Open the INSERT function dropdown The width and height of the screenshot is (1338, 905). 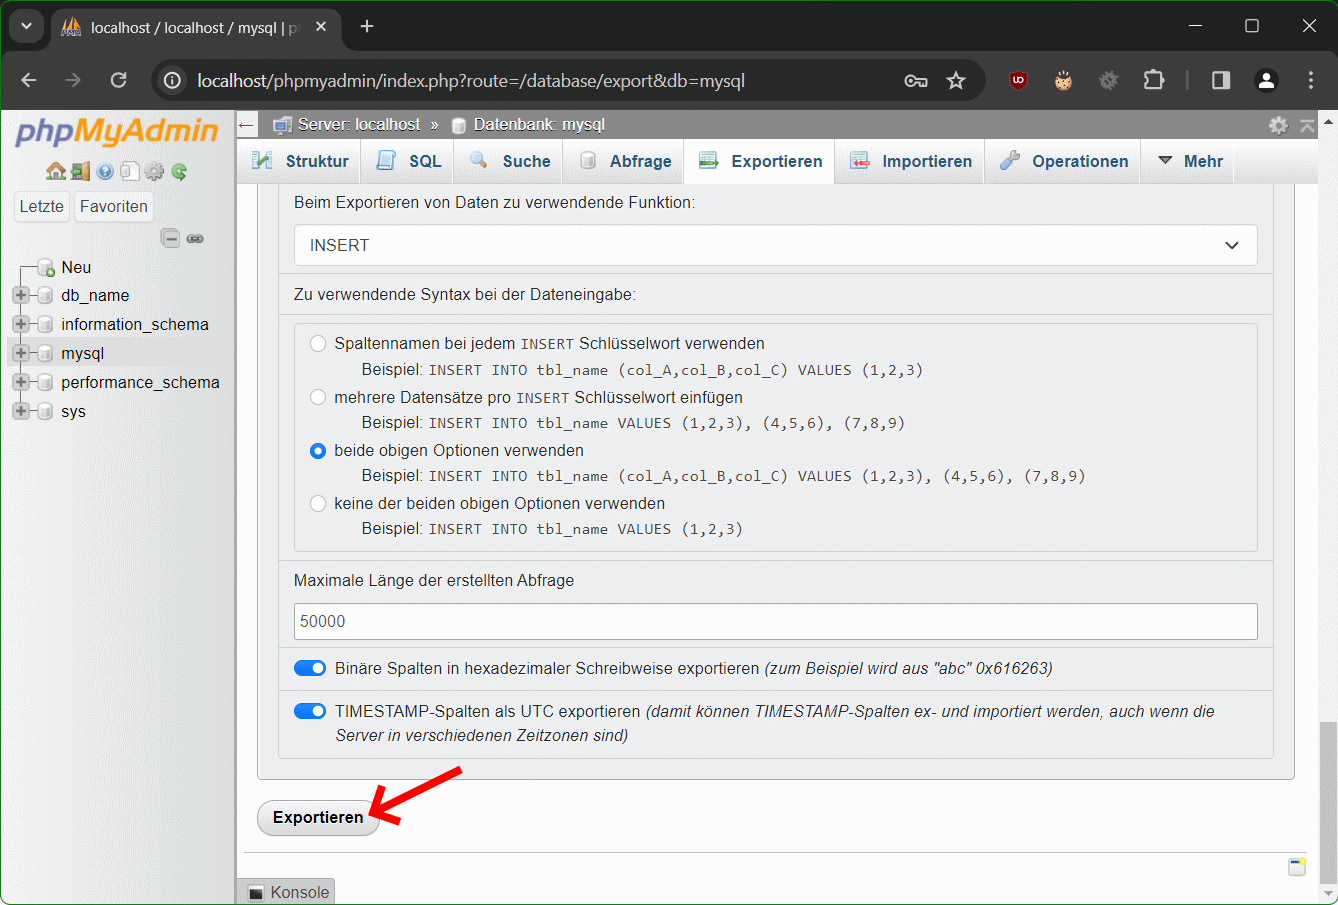[775, 245]
